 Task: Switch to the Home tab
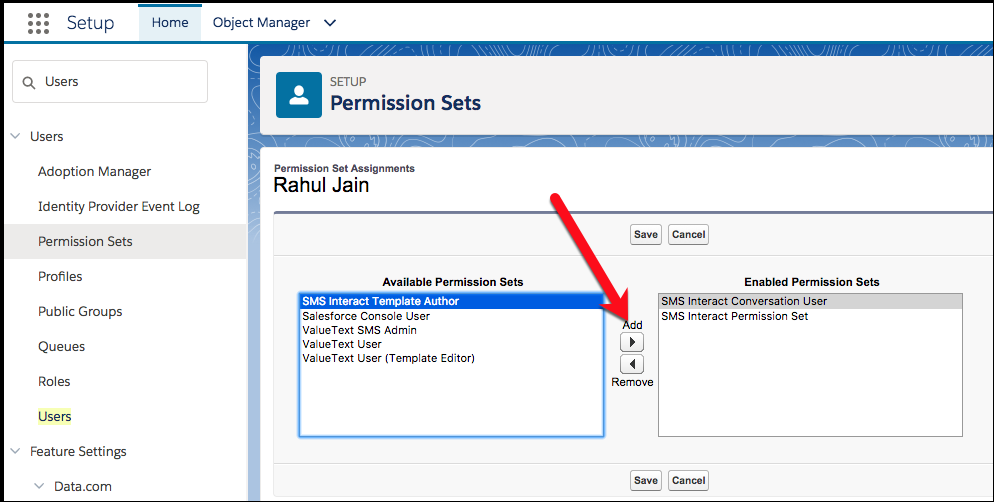pos(170,23)
